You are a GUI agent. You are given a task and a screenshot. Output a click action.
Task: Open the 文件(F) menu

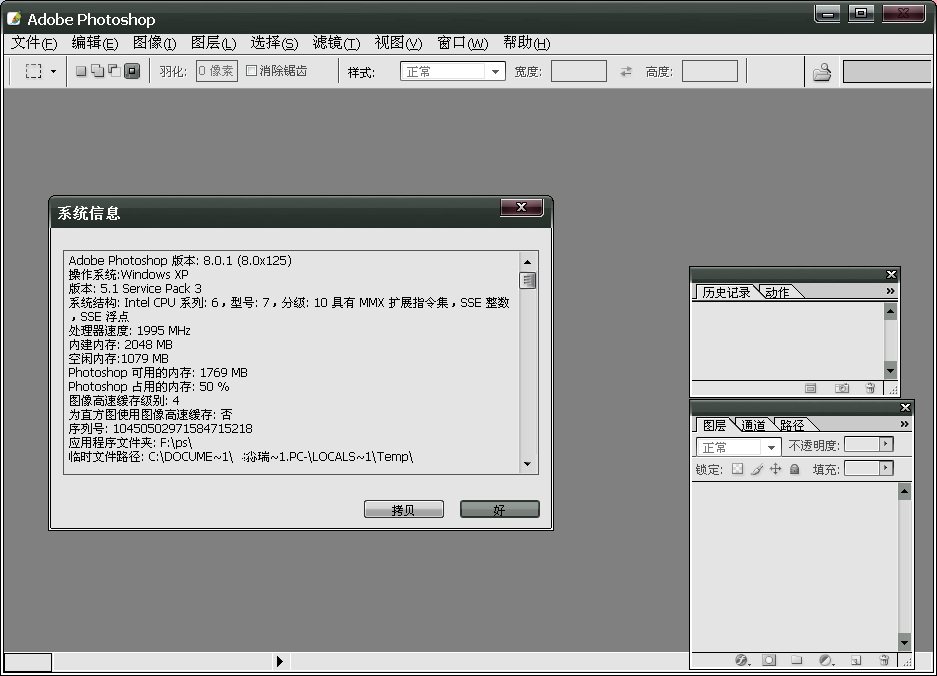[x=34, y=43]
